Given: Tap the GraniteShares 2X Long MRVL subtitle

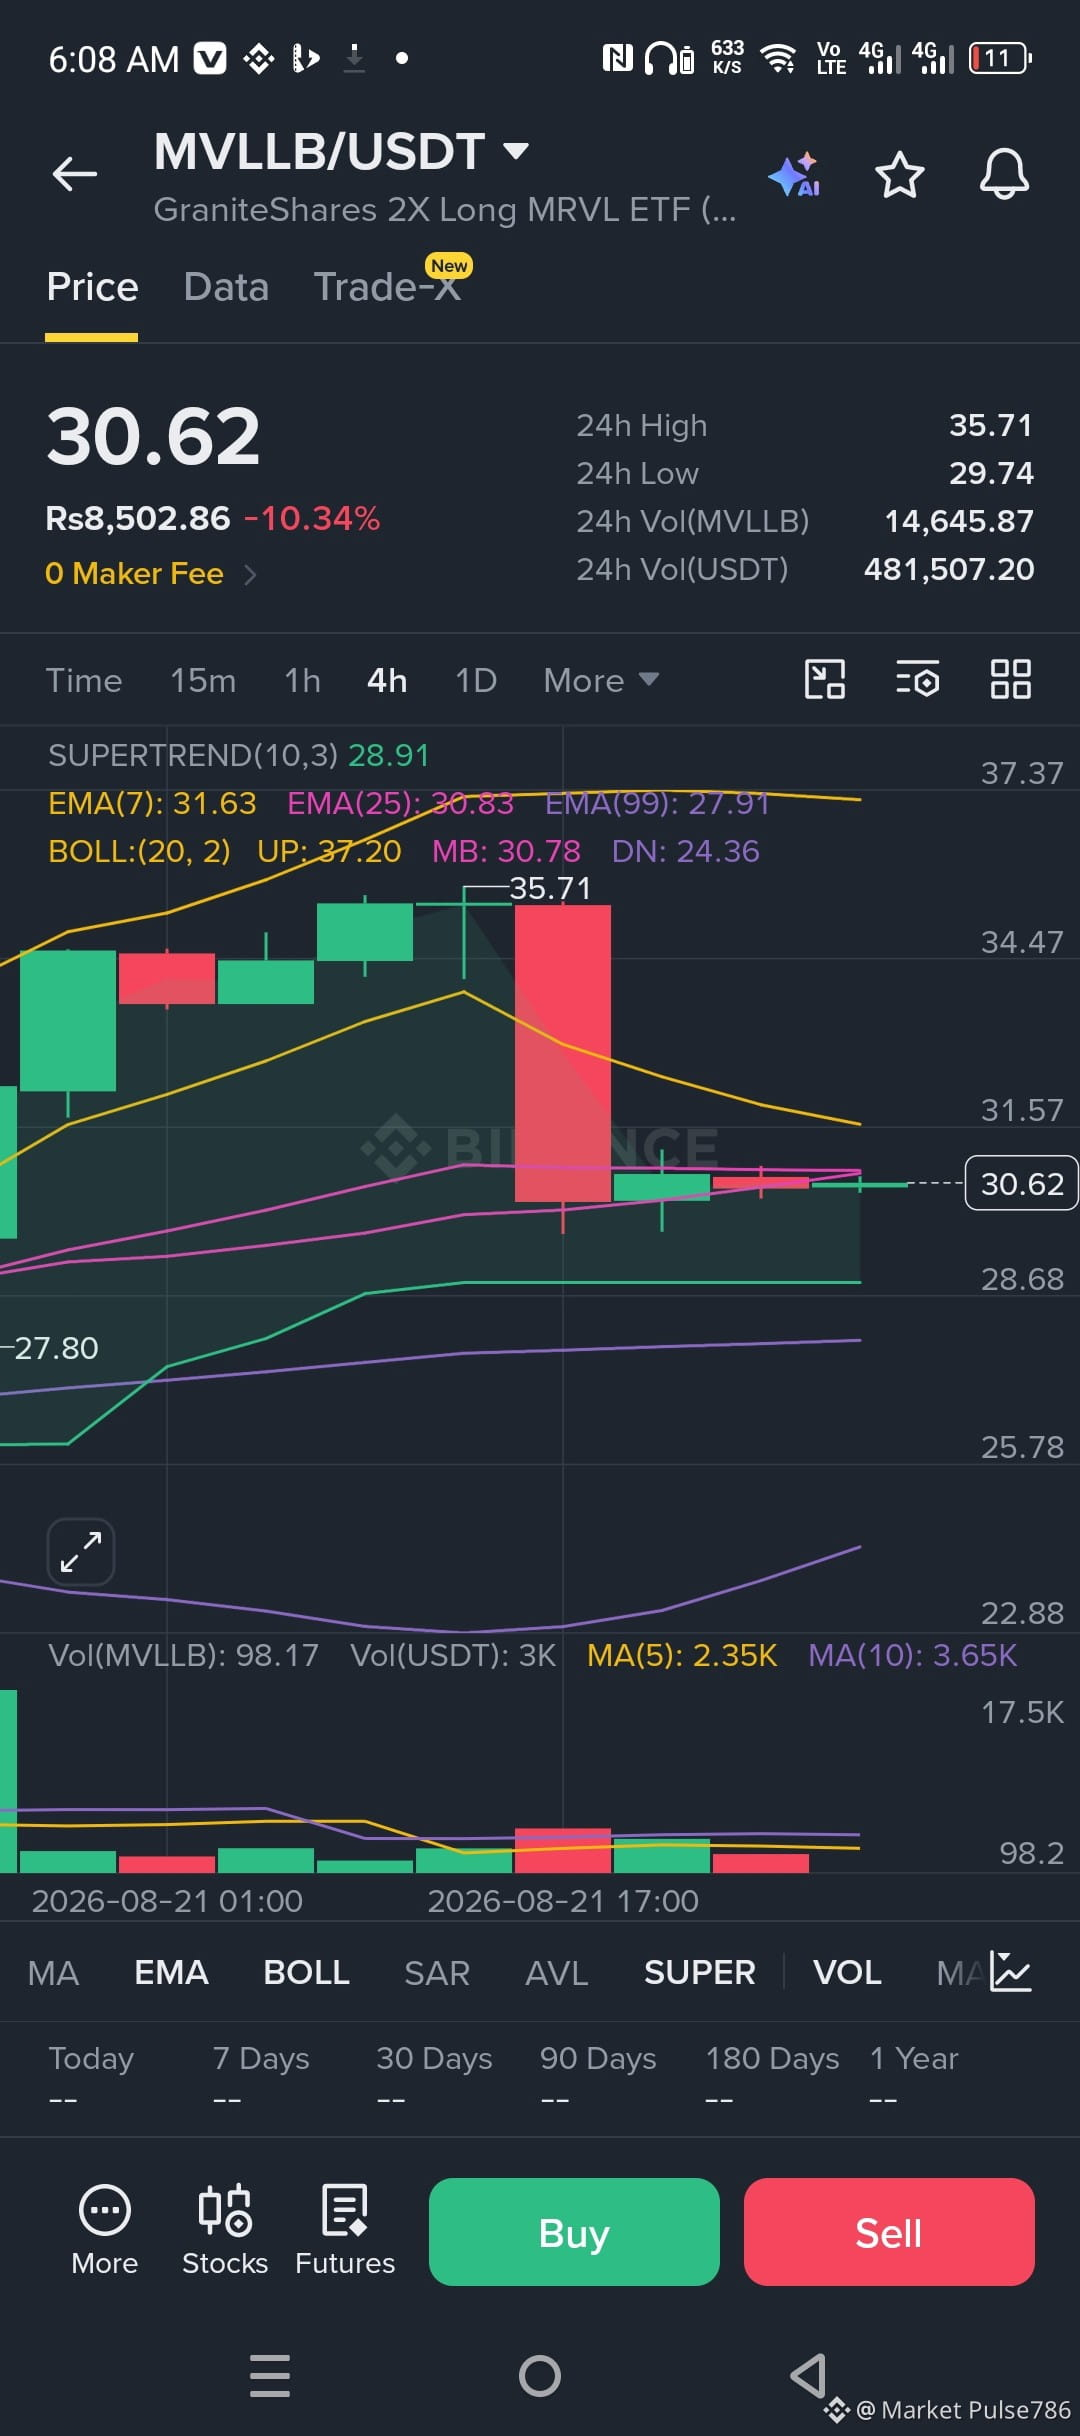Looking at the screenshot, I should tap(445, 210).
